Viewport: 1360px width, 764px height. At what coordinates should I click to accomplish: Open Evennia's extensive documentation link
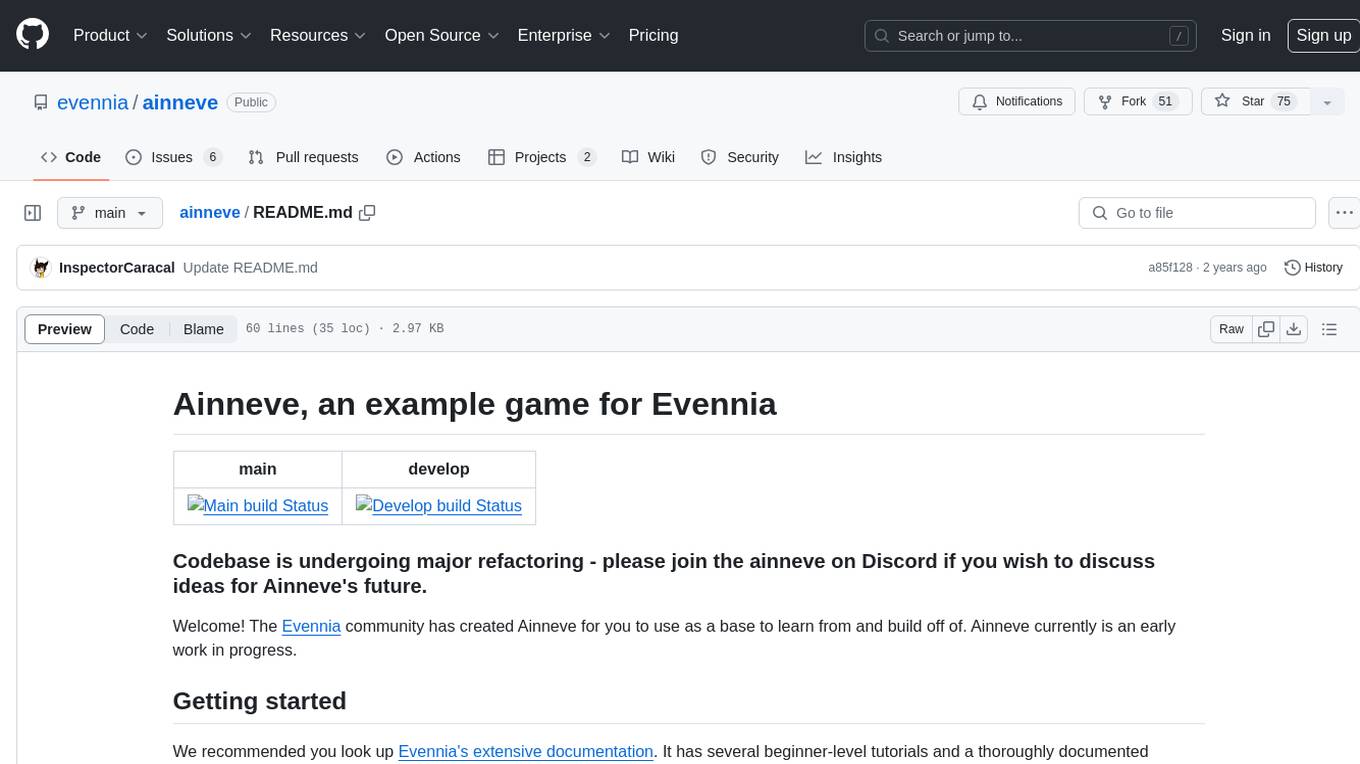pos(526,751)
